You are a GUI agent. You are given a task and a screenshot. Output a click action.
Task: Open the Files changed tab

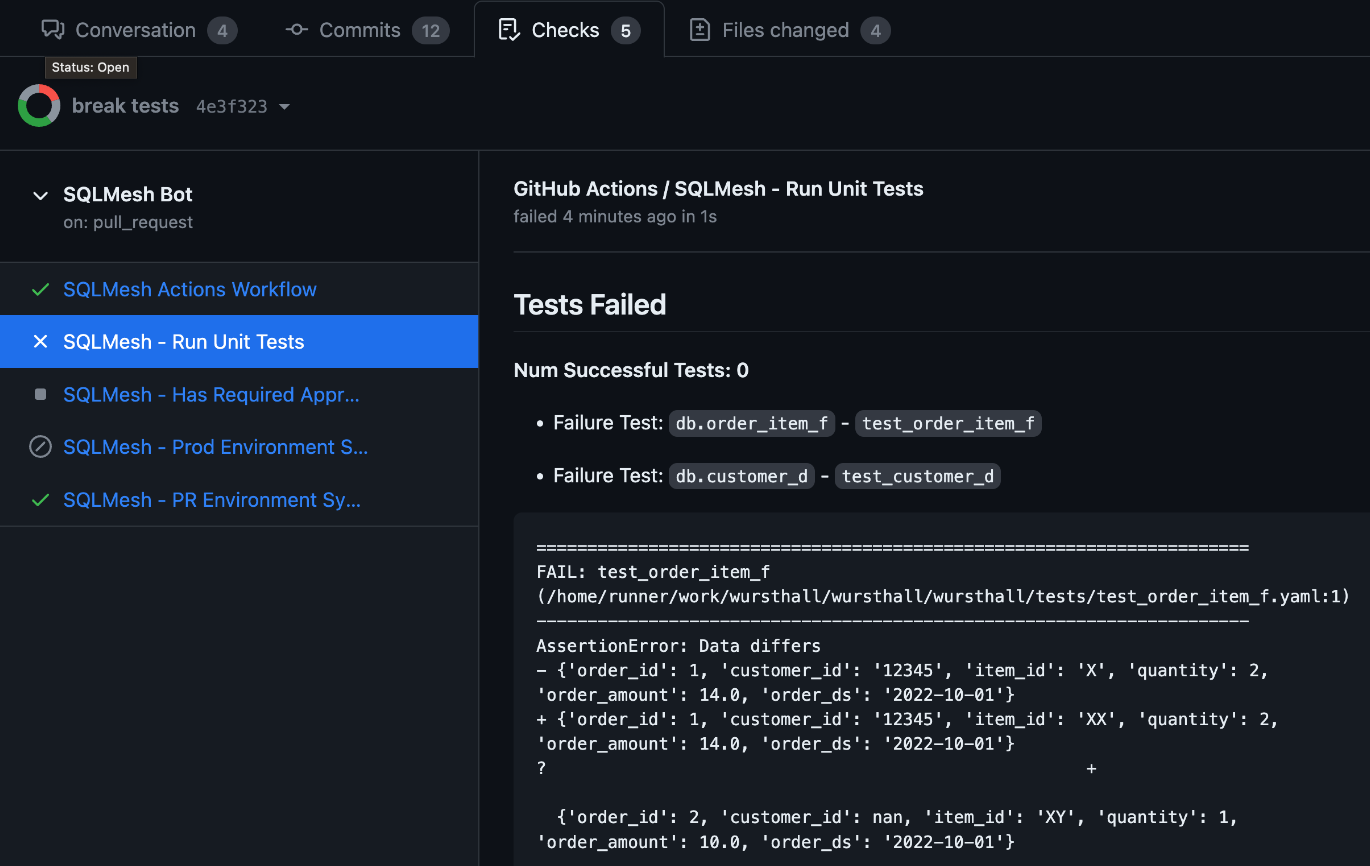coord(790,30)
